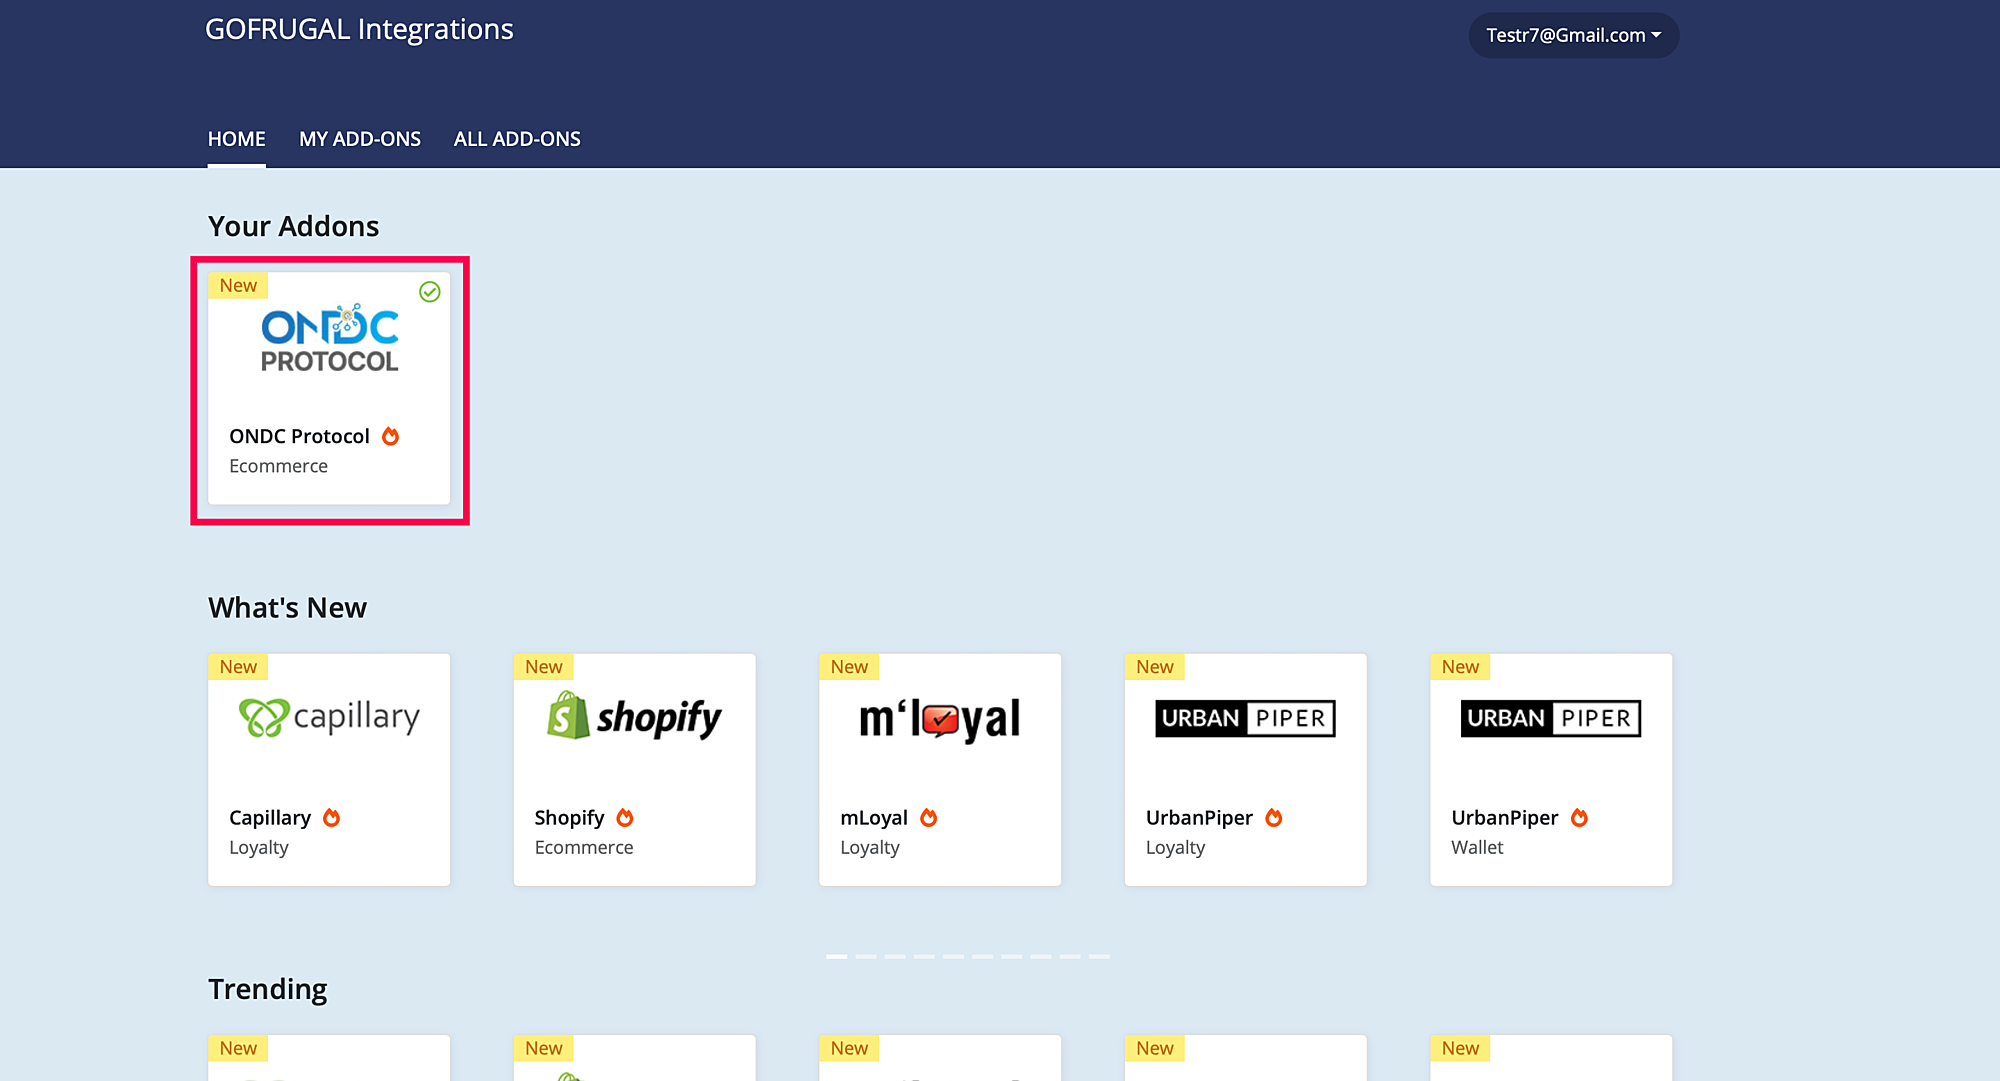Image resolution: width=2000 pixels, height=1081 pixels.
Task: Click flame icon beside Shopify name
Action: tap(625, 818)
